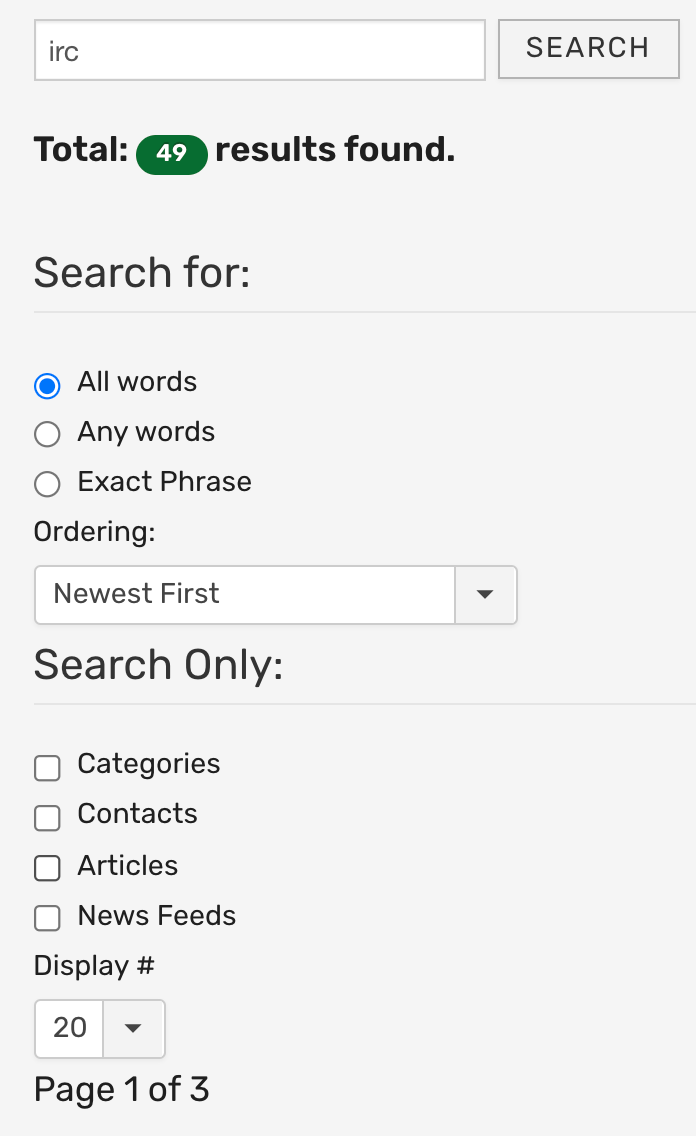The height and width of the screenshot is (1136, 696).
Task: Select the "Any words" radio button
Action: (x=47, y=434)
